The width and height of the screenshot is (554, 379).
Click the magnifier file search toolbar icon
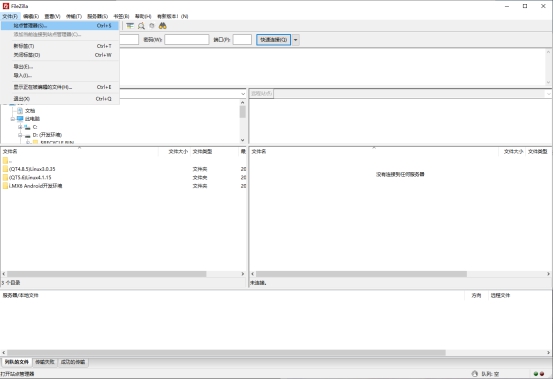141,26
